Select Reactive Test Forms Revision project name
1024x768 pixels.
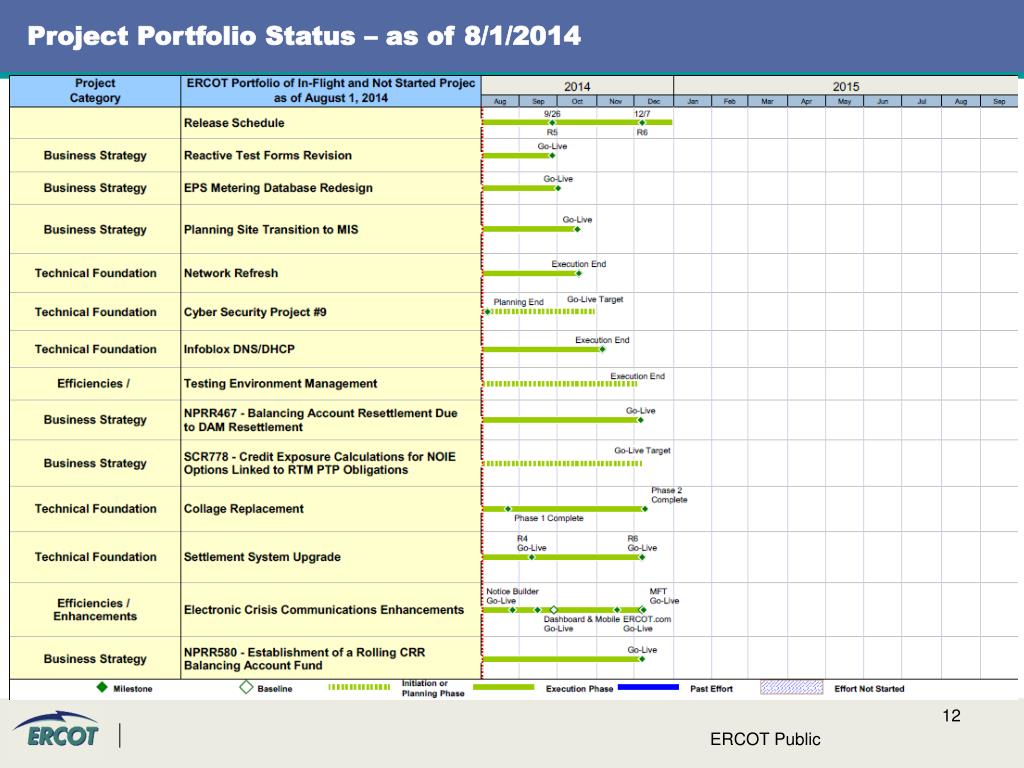coord(268,155)
